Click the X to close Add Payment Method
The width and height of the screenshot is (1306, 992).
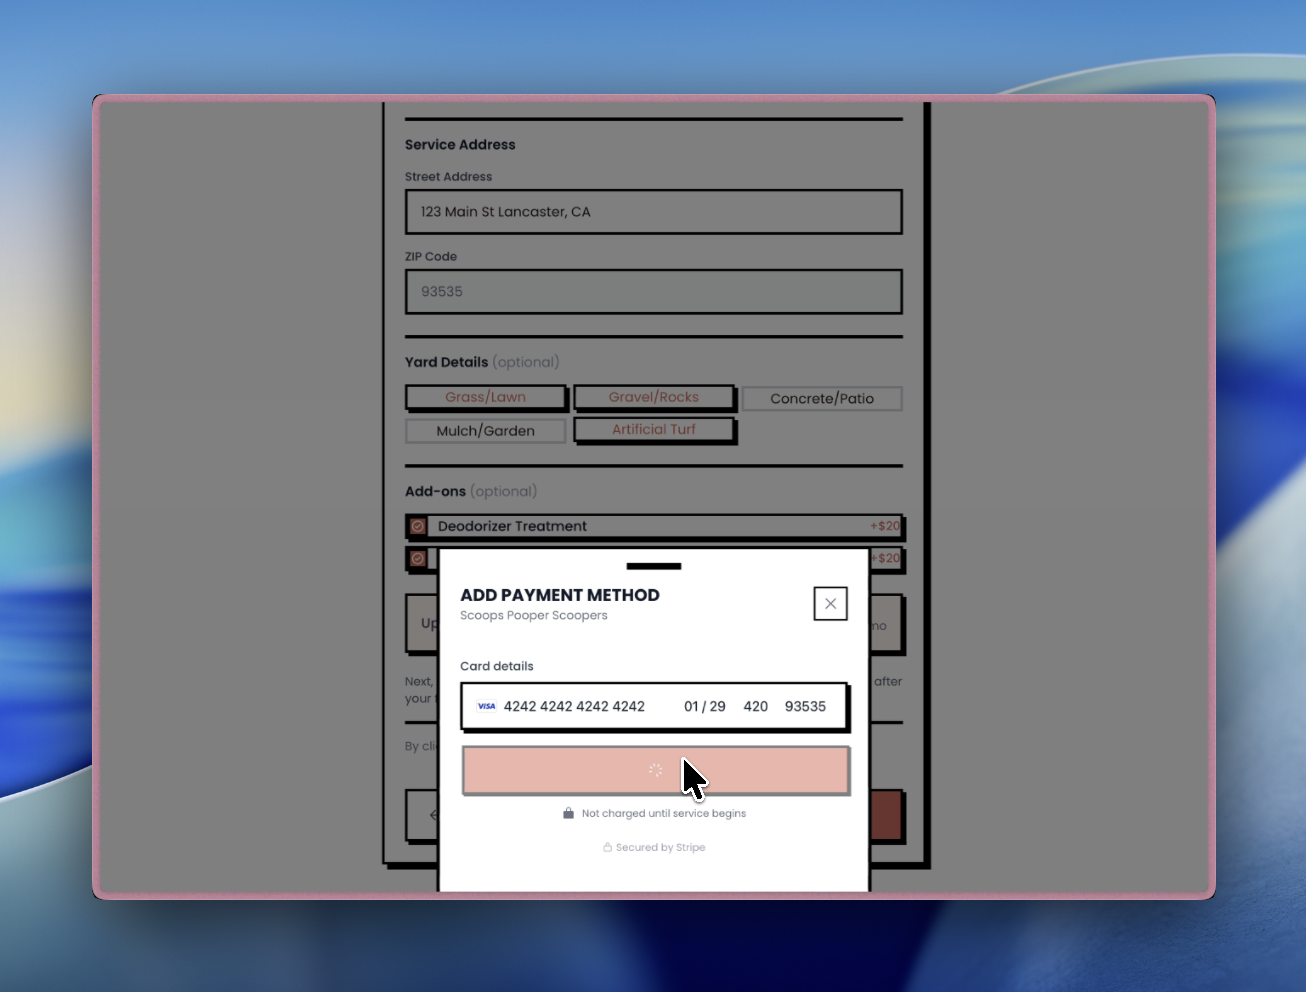coord(830,603)
